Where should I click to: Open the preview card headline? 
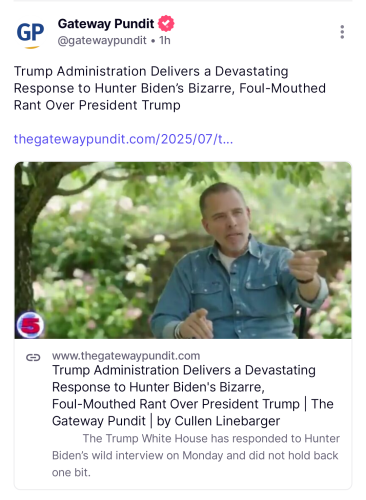click(193, 395)
